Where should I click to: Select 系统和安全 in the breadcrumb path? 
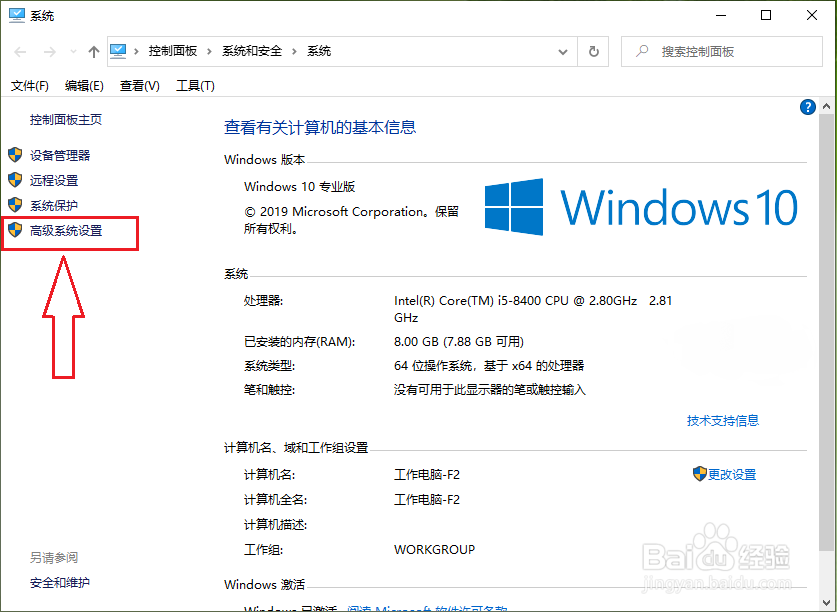[252, 51]
